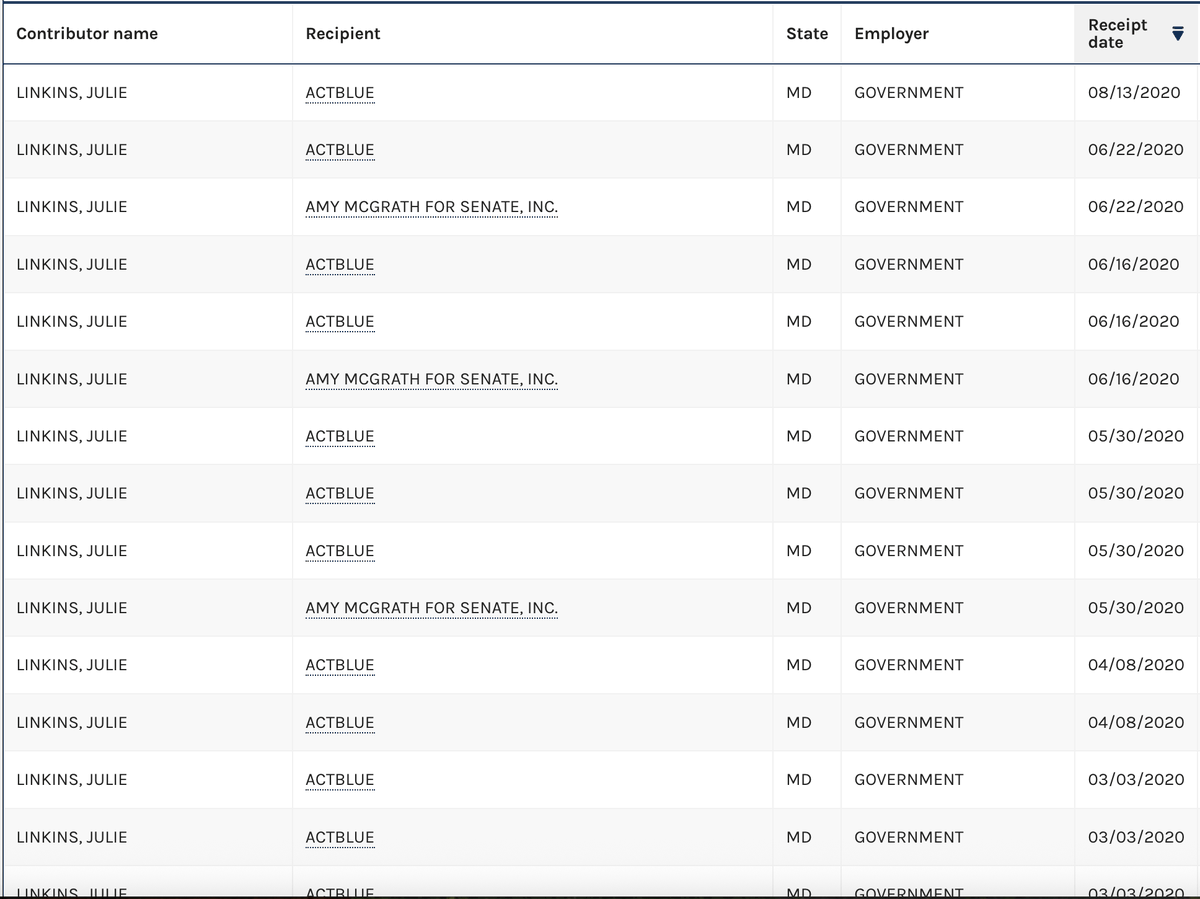The width and height of the screenshot is (1200, 899).
Task: Click MD in Amy McGrath 06/22/2020 row
Action: (x=799, y=207)
